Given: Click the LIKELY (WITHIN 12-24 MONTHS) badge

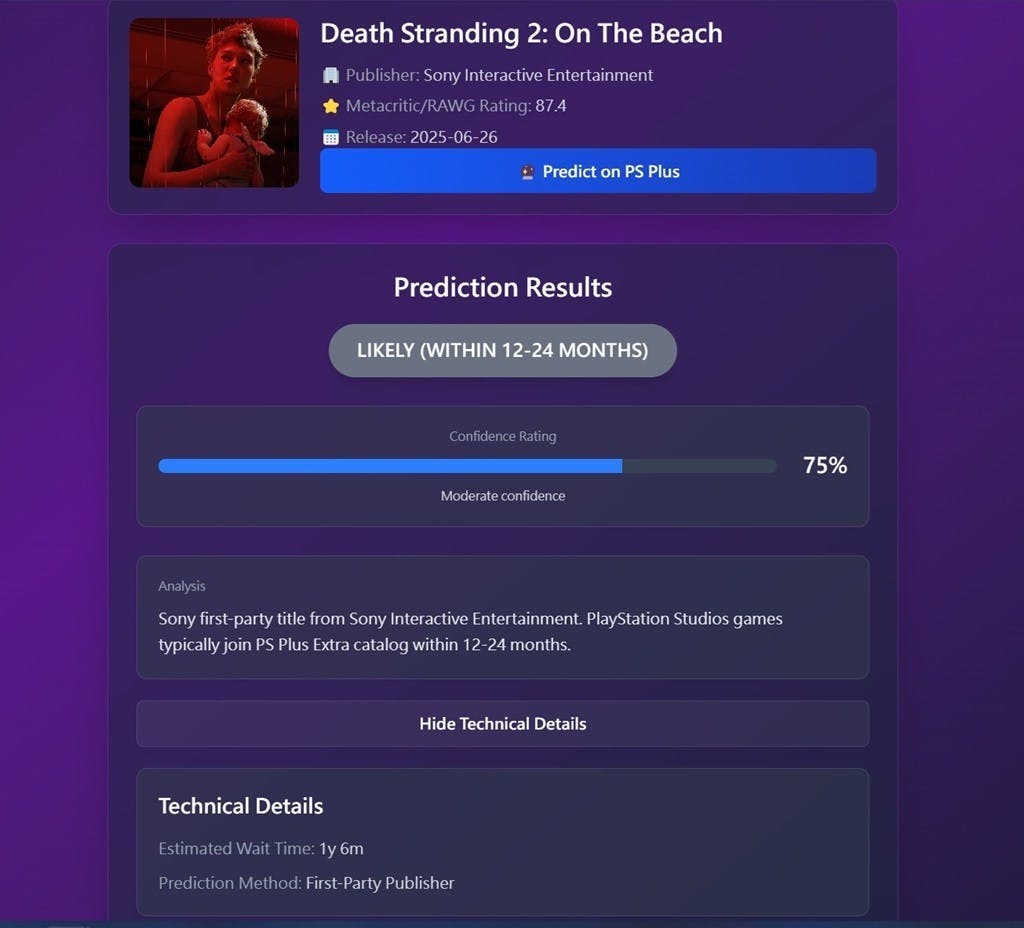Looking at the screenshot, I should pos(502,350).
